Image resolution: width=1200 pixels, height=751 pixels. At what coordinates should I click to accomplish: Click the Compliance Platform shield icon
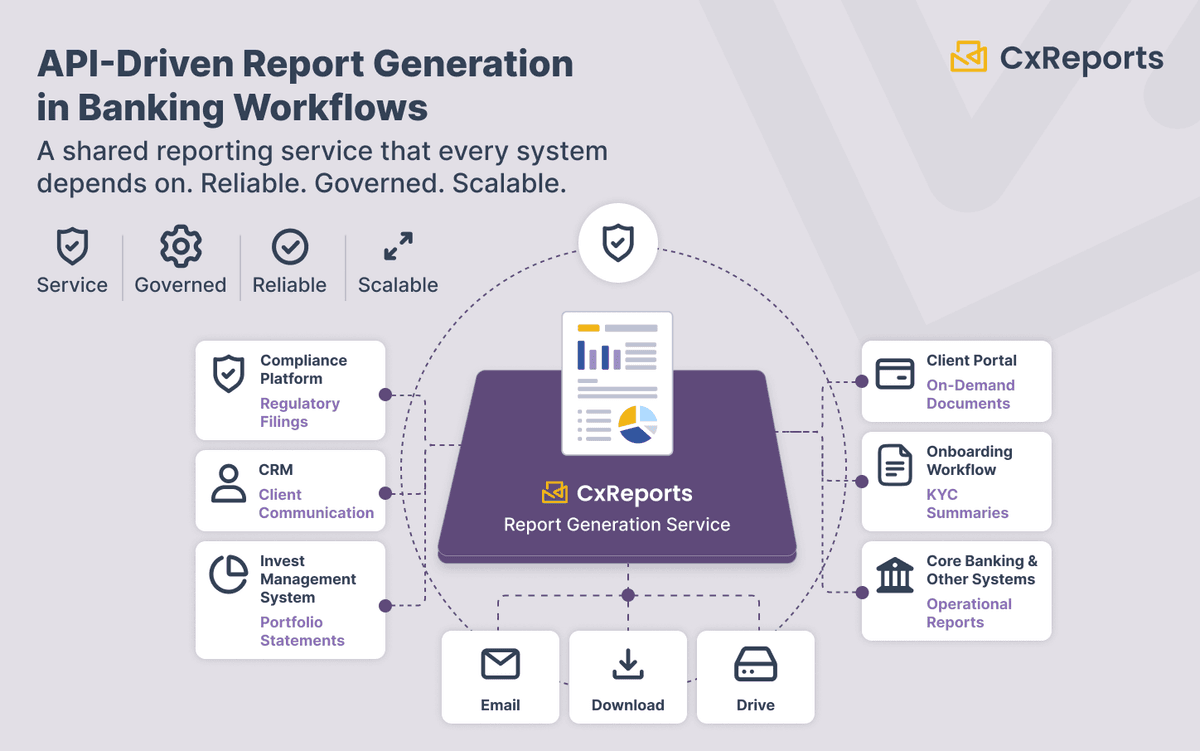[x=229, y=374]
